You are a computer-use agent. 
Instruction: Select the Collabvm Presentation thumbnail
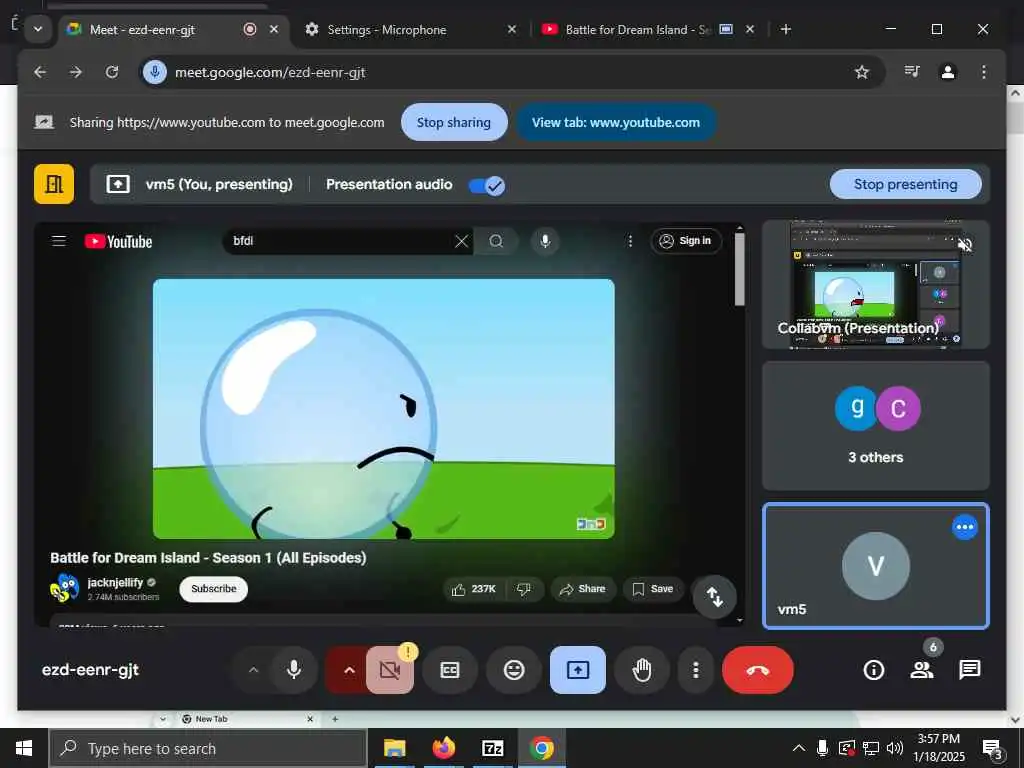(875, 284)
